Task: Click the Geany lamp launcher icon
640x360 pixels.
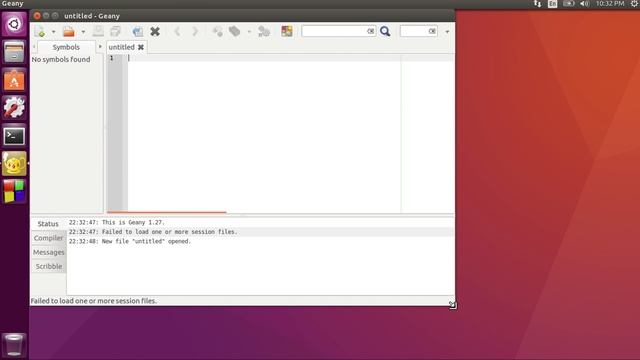Action: (14, 164)
